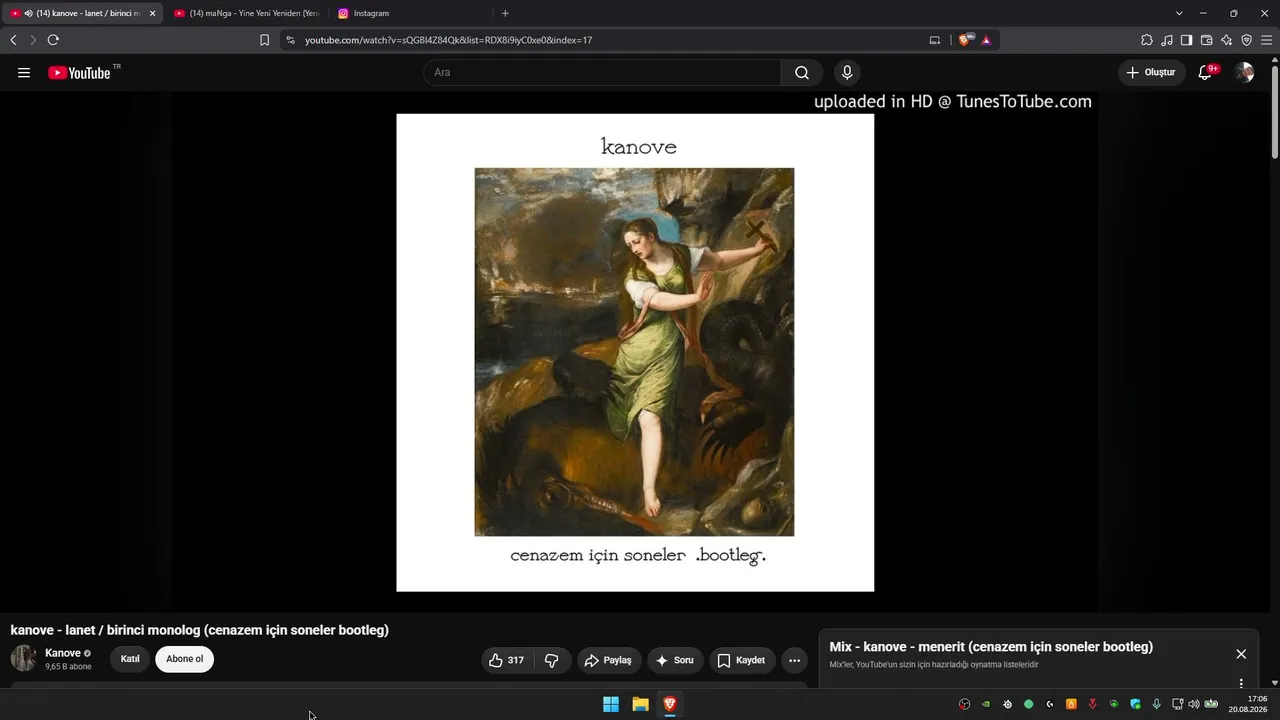Open NVIDIA tray icon
Screen dimensions: 1280x720
point(986,704)
